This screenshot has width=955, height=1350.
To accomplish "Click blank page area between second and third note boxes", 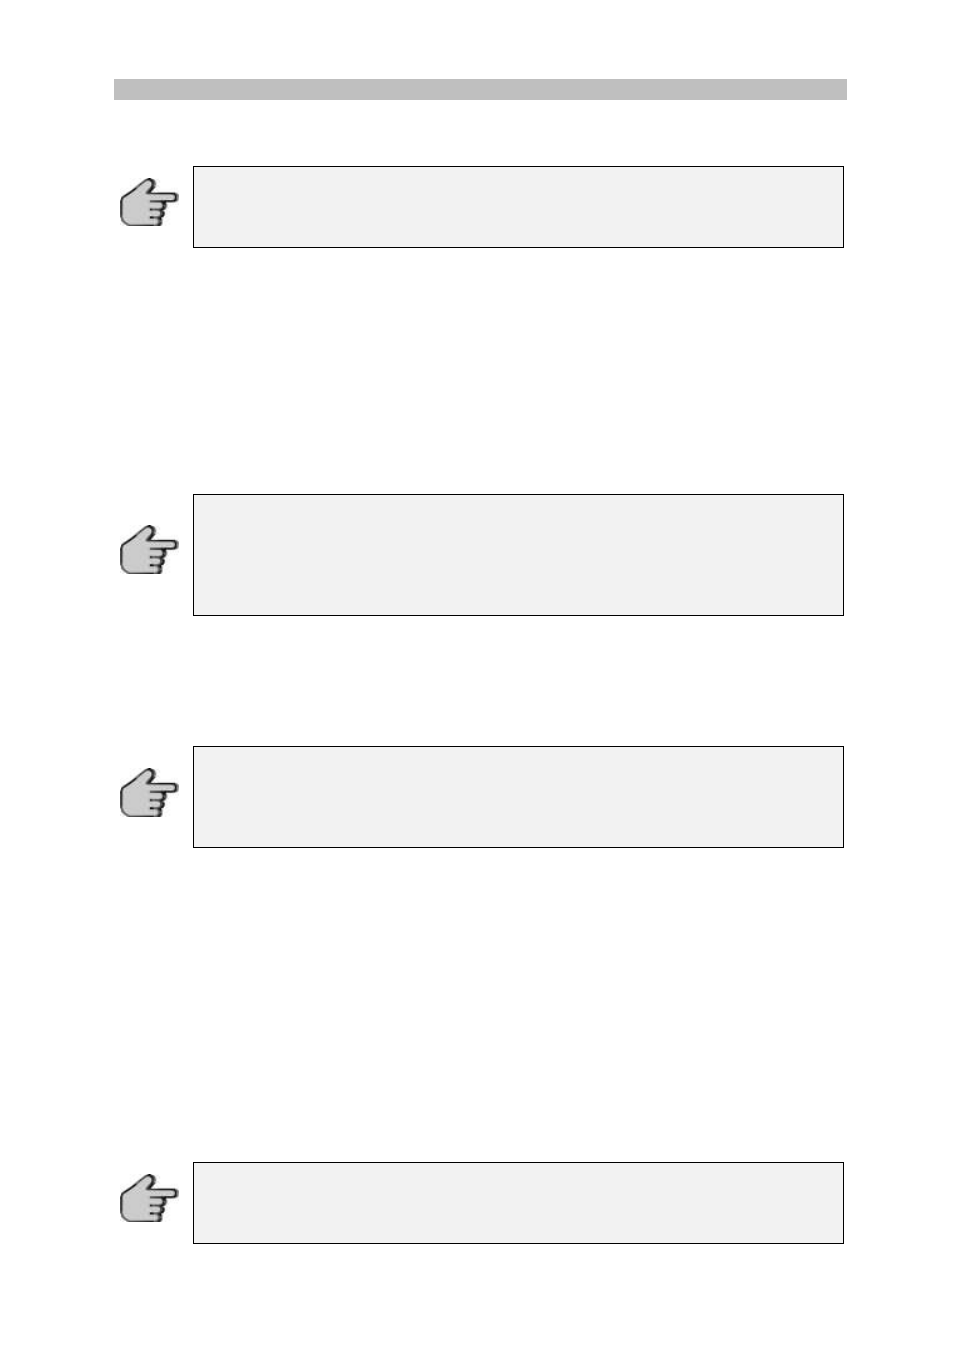I will click(x=480, y=681).
